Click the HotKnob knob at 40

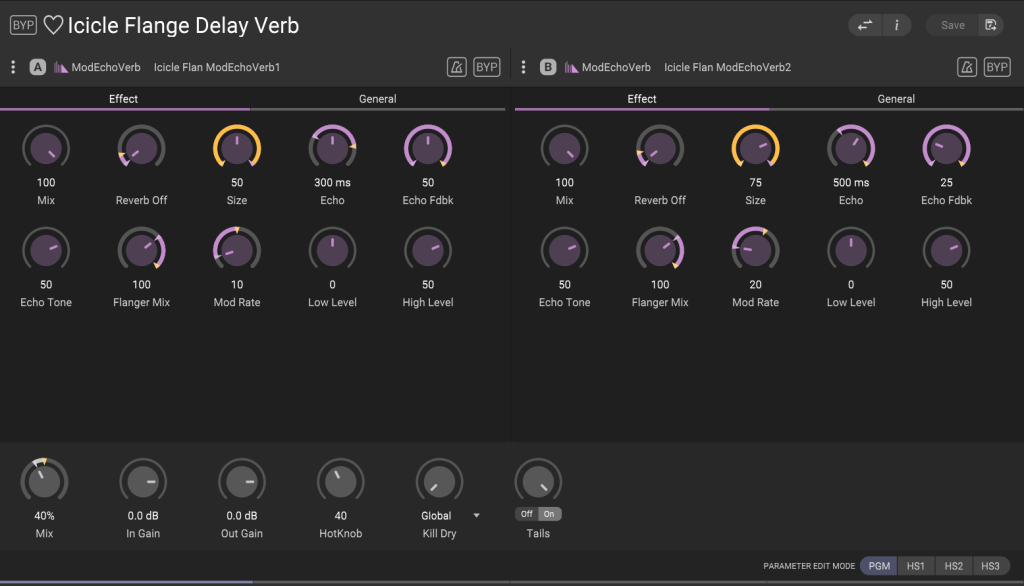(340, 482)
